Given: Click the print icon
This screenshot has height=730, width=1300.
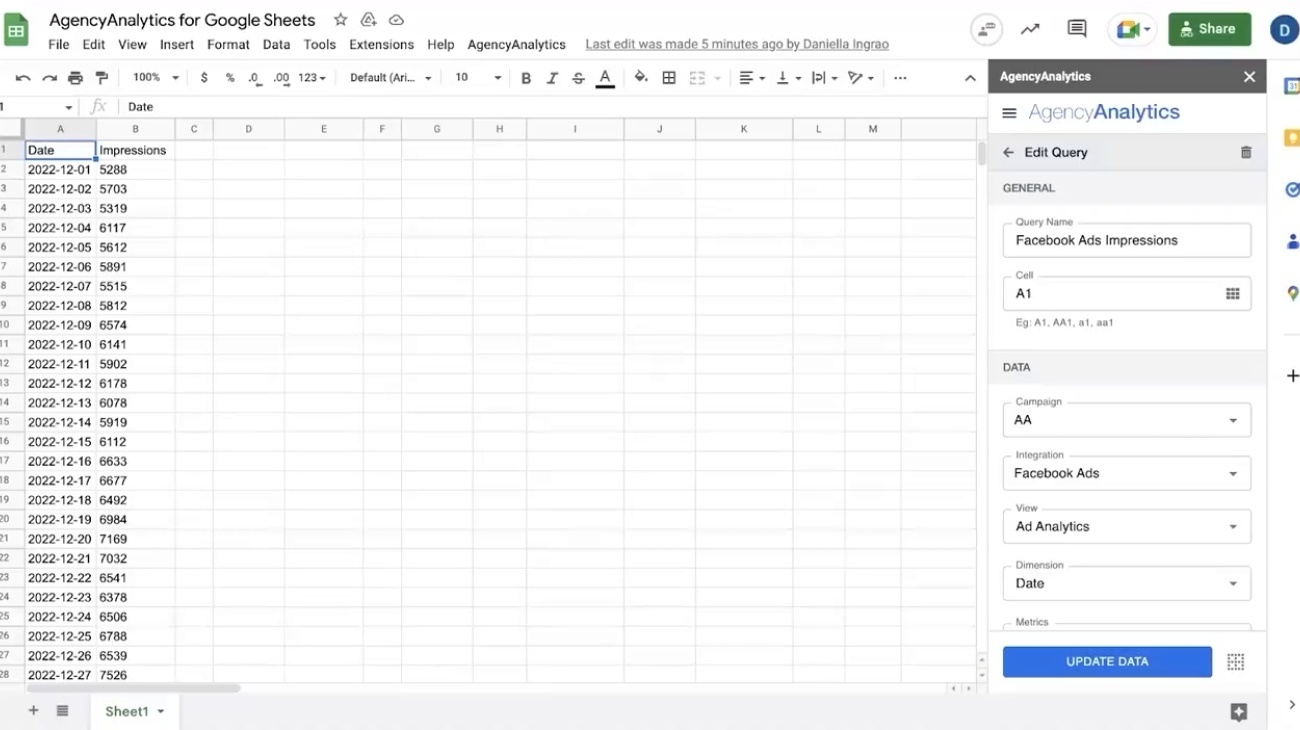Looking at the screenshot, I should [75, 78].
